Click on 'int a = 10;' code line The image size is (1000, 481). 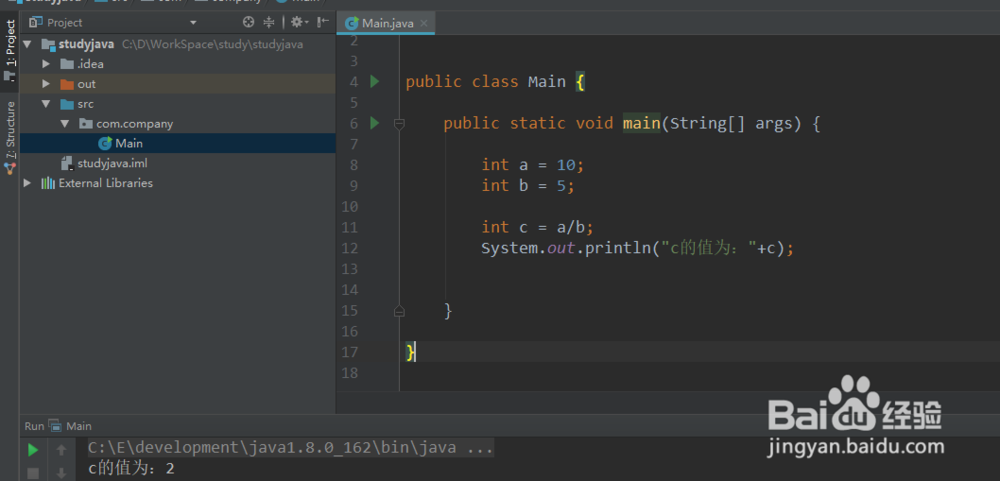533,165
